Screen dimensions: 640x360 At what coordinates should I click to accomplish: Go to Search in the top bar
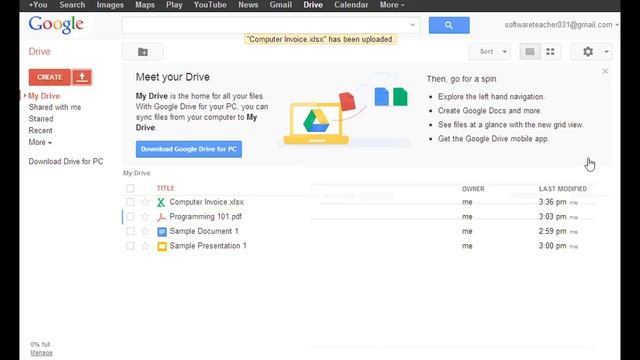point(72,5)
